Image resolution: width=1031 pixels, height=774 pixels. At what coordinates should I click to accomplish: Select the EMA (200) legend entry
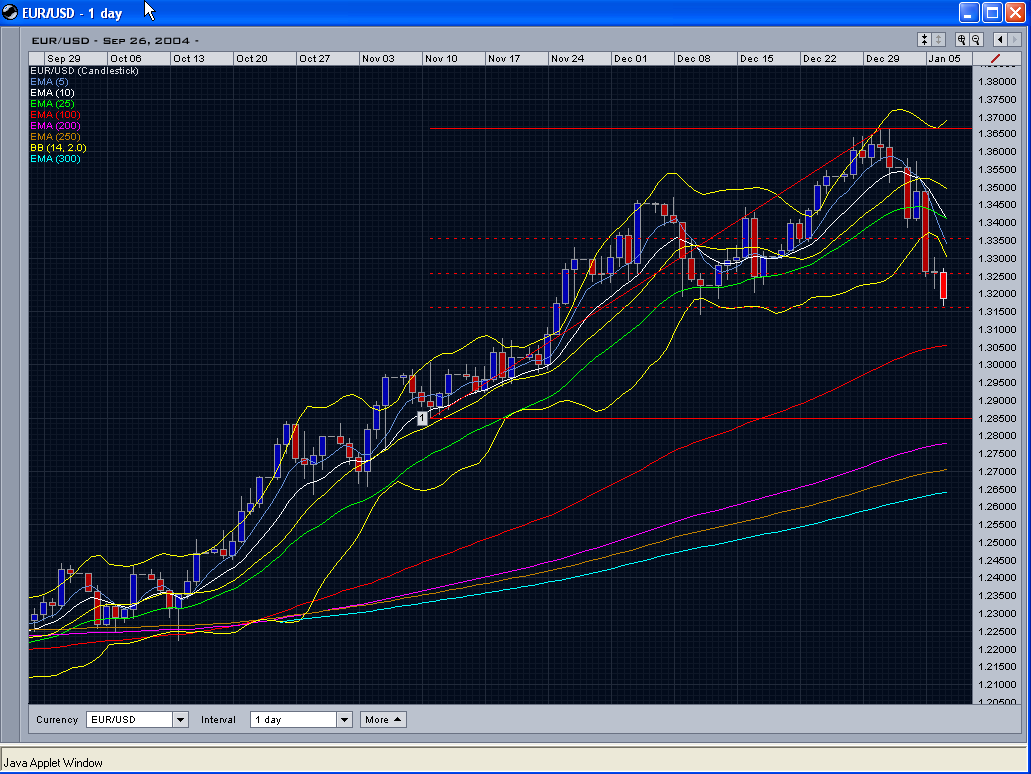pos(55,126)
